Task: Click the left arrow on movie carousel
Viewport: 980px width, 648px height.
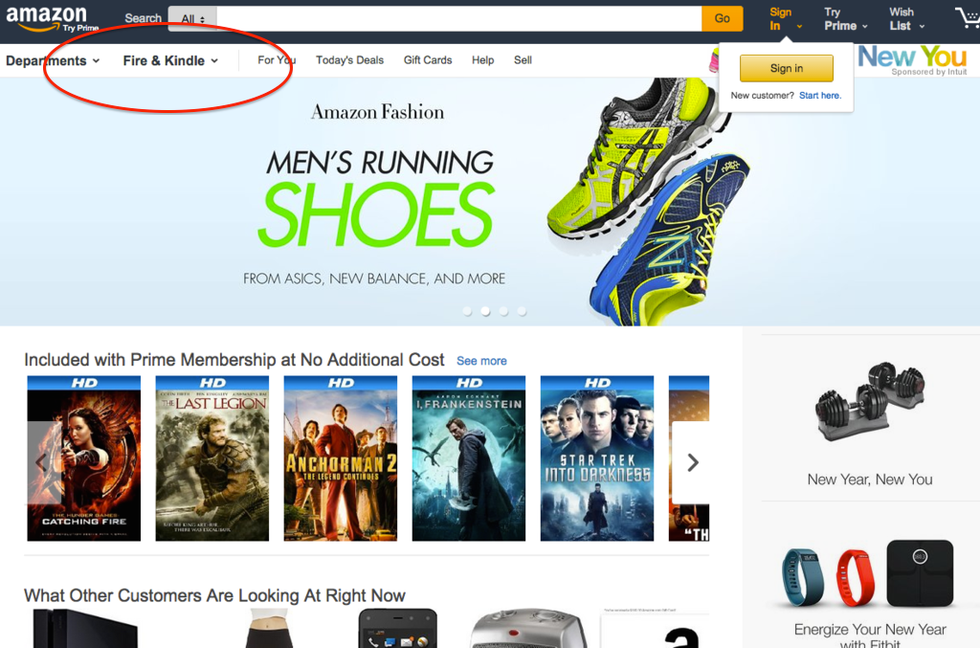Action: click(x=41, y=462)
